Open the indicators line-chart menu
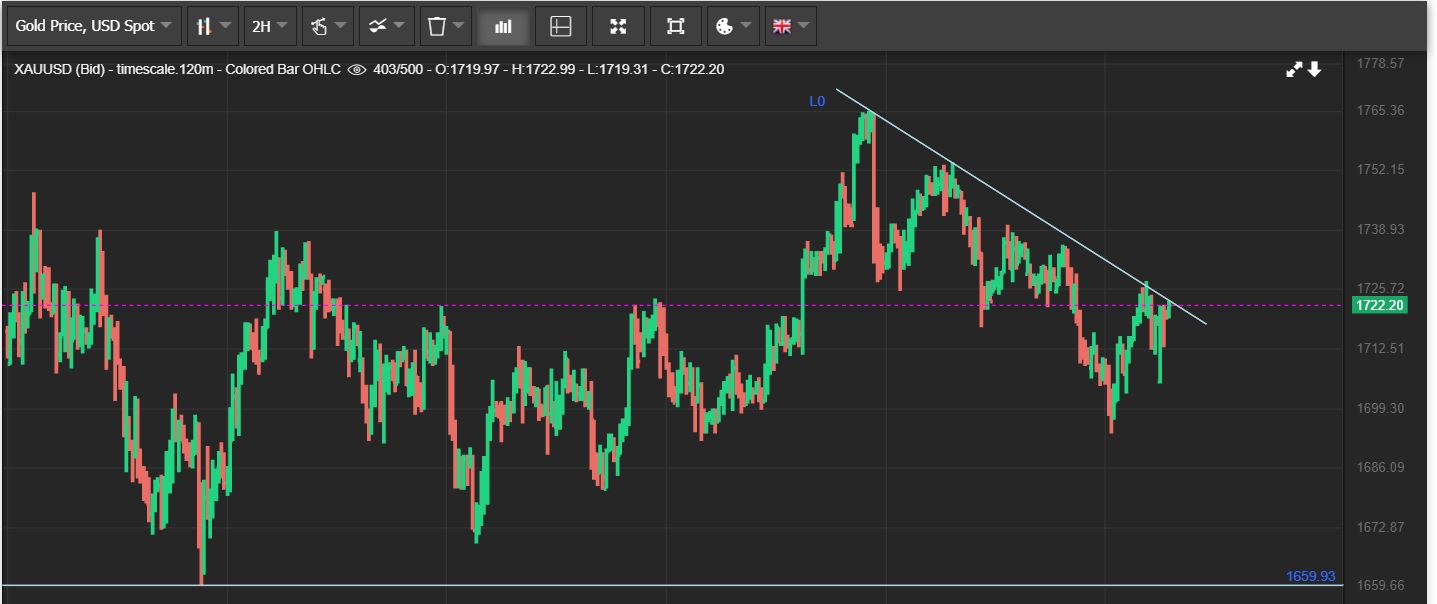 pyautogui.click(x=386, y=26)
